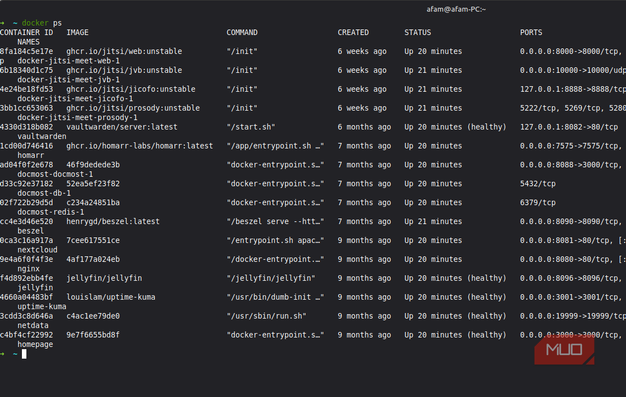This screenshot has height=397, width=626.
Task: Click image ID 52ea5ef23f82
Action: [x=93, y=184]
